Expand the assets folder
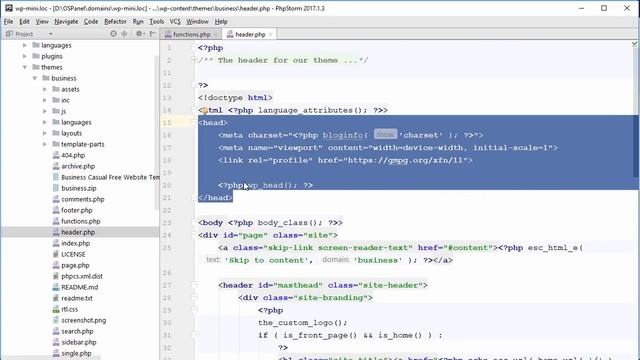 click(x=44, y=89)
